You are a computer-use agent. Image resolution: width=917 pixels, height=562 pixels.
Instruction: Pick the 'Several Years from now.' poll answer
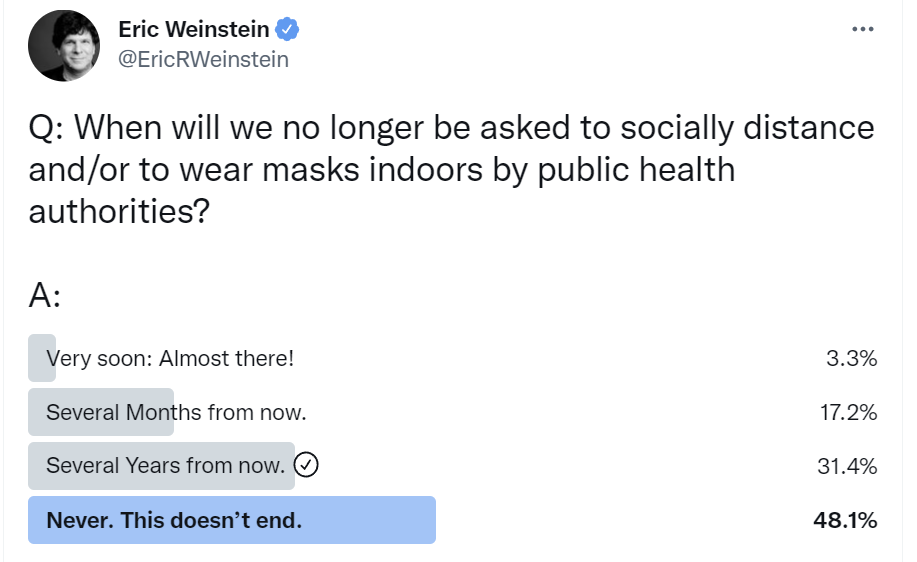(x=165, y=465)
